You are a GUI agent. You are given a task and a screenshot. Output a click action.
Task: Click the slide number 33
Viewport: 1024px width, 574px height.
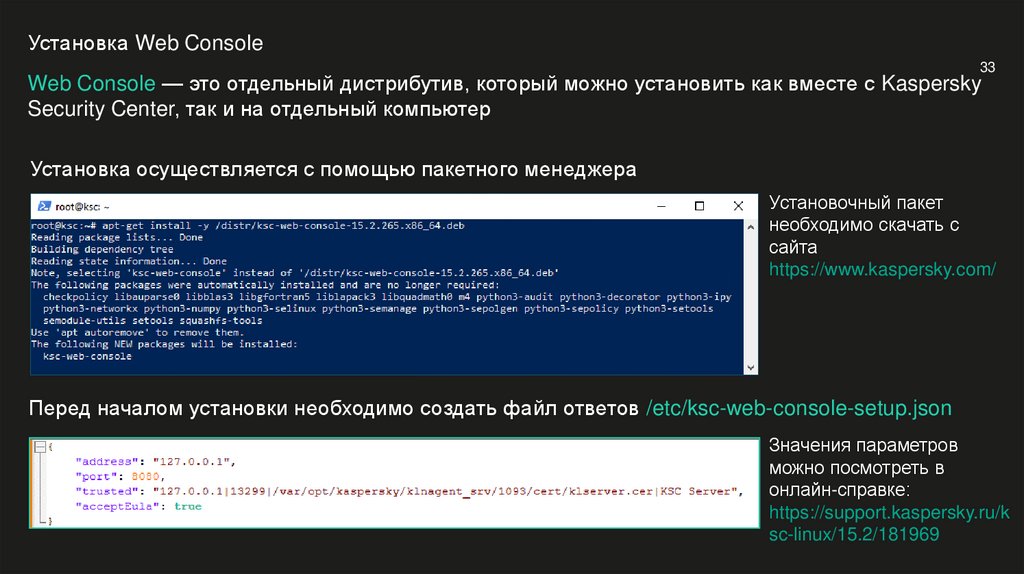(x=987, y=67)
